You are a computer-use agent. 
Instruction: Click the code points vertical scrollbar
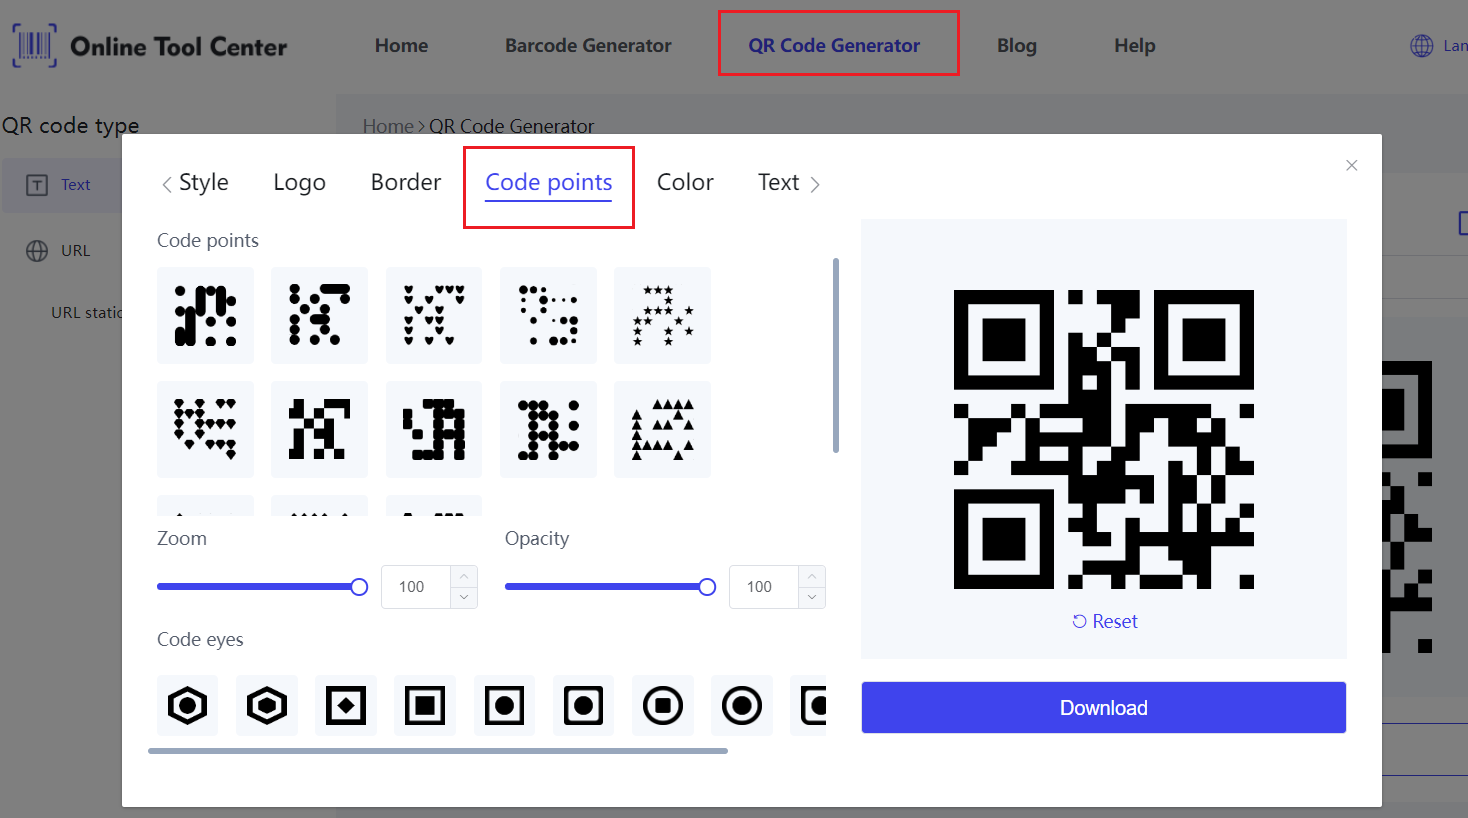click(836, 355)
